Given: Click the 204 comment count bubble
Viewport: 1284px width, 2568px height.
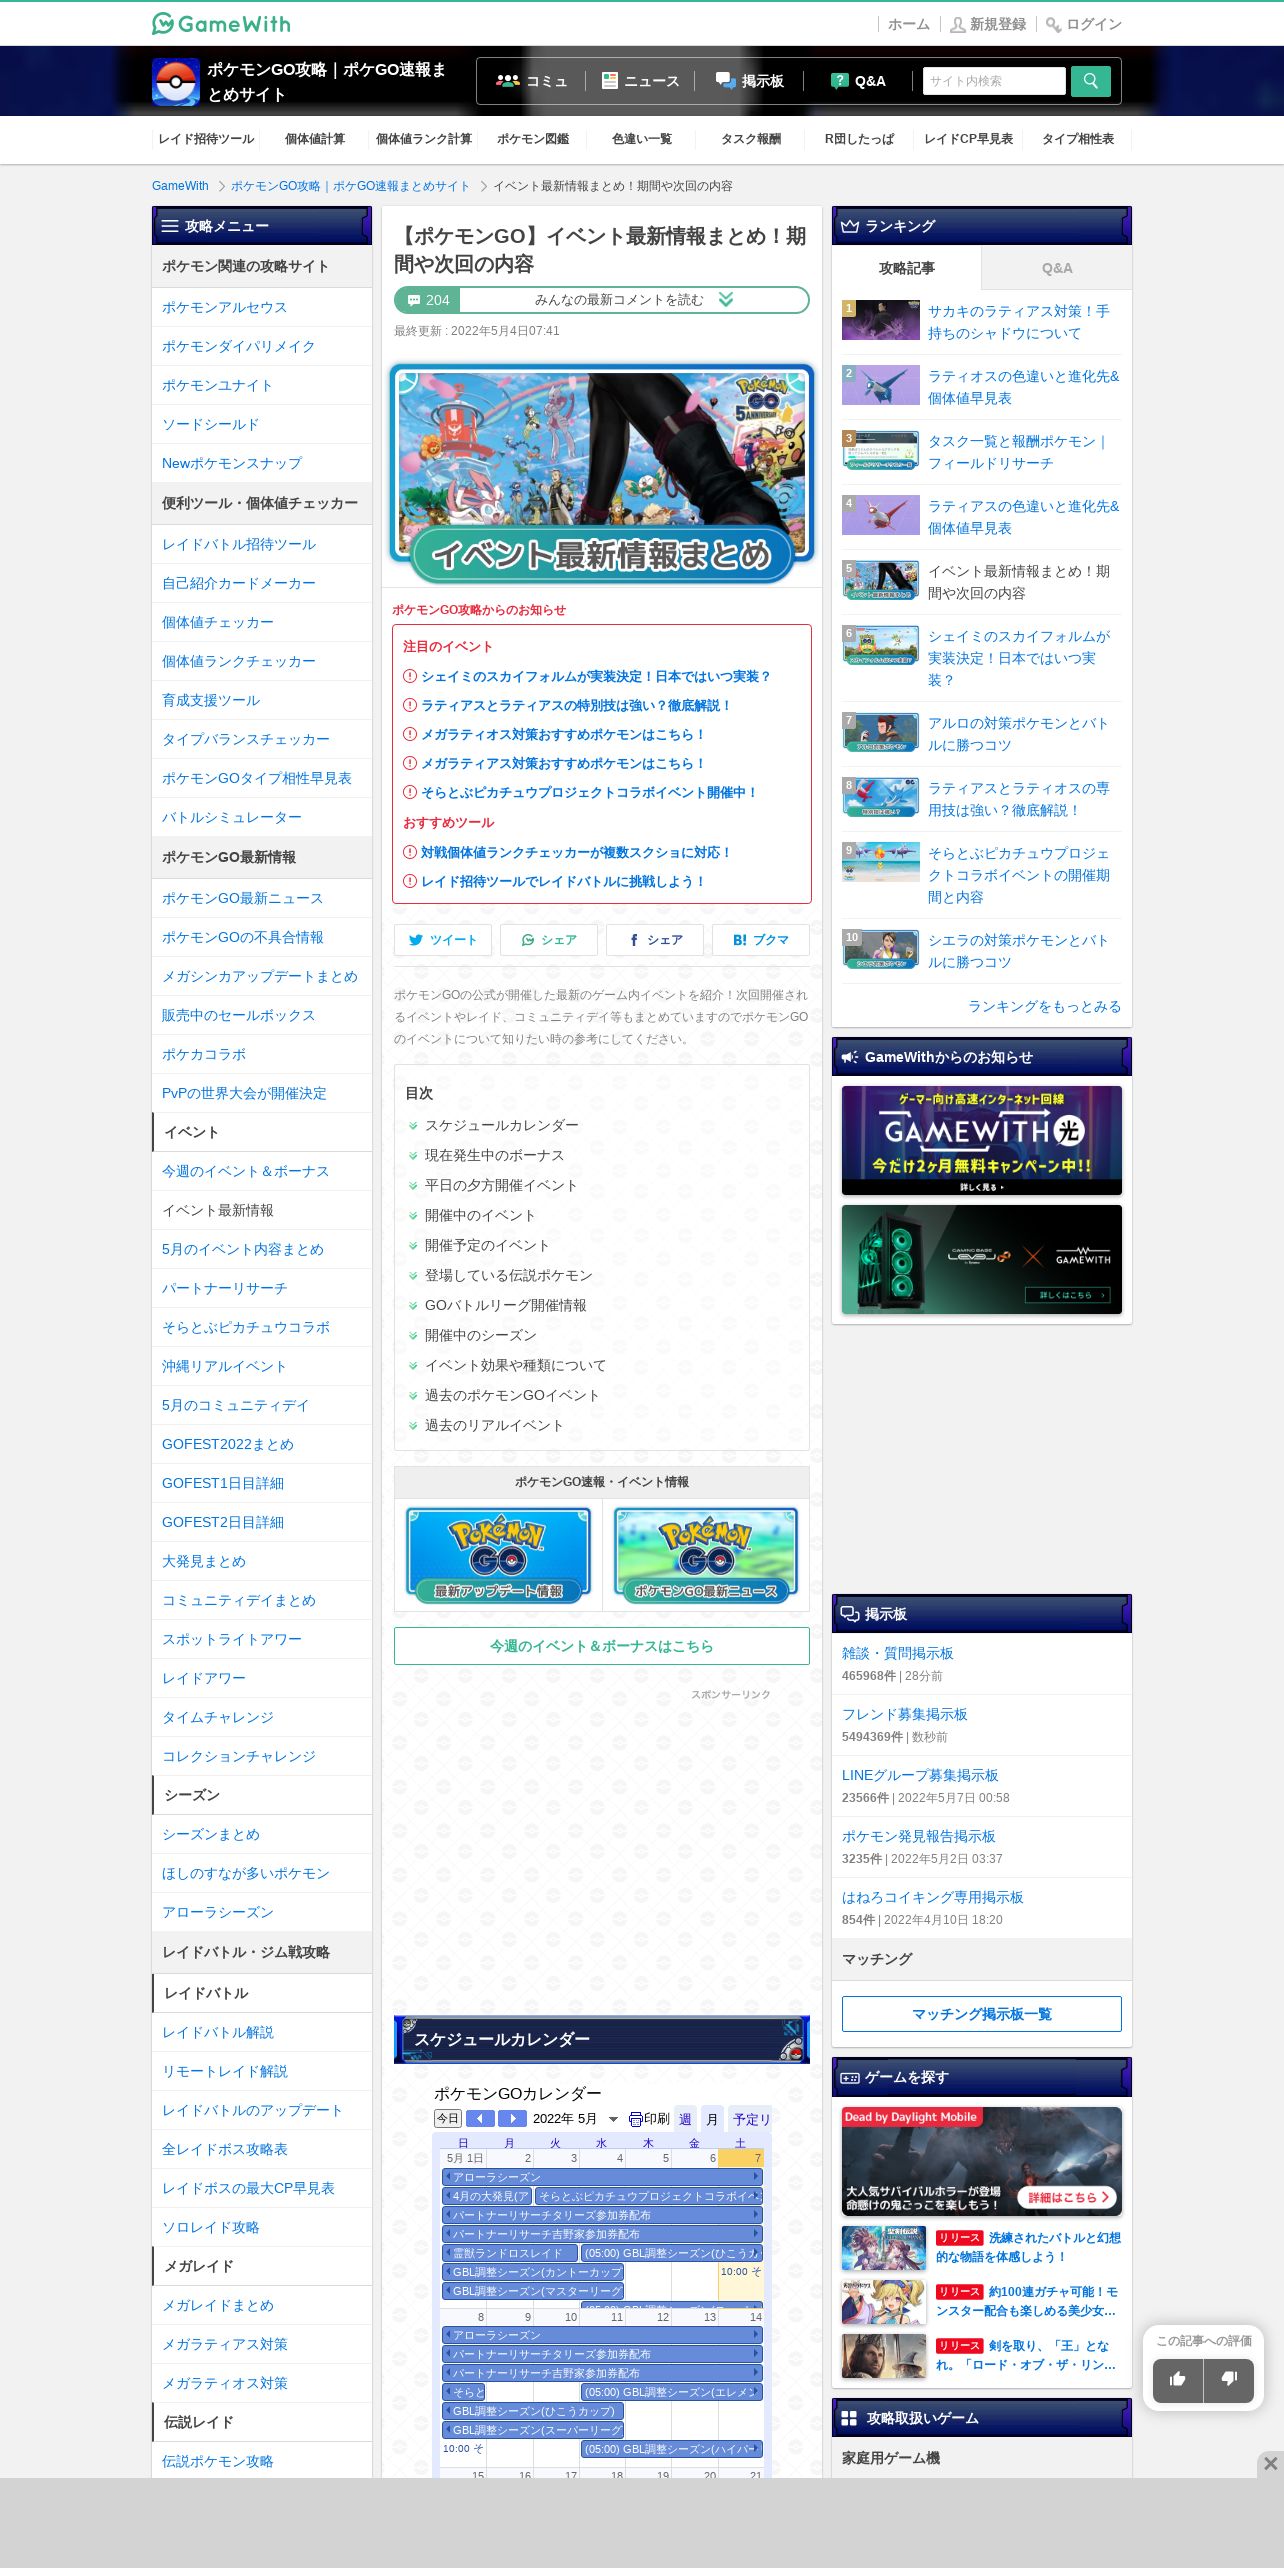Looking at the screenshot, I should [x=428, y=300].
